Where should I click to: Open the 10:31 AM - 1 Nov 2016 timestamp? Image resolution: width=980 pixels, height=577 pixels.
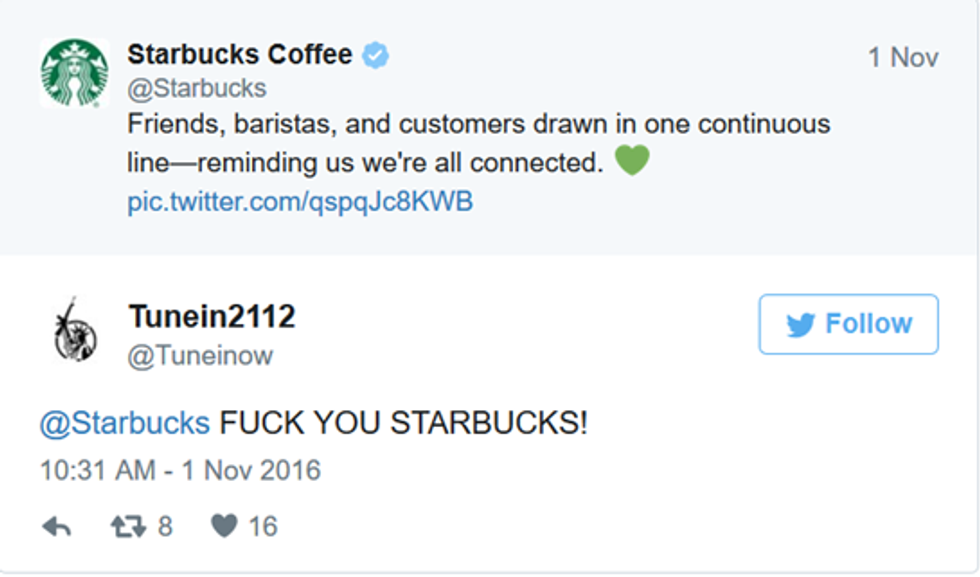(x=180, y=470)
